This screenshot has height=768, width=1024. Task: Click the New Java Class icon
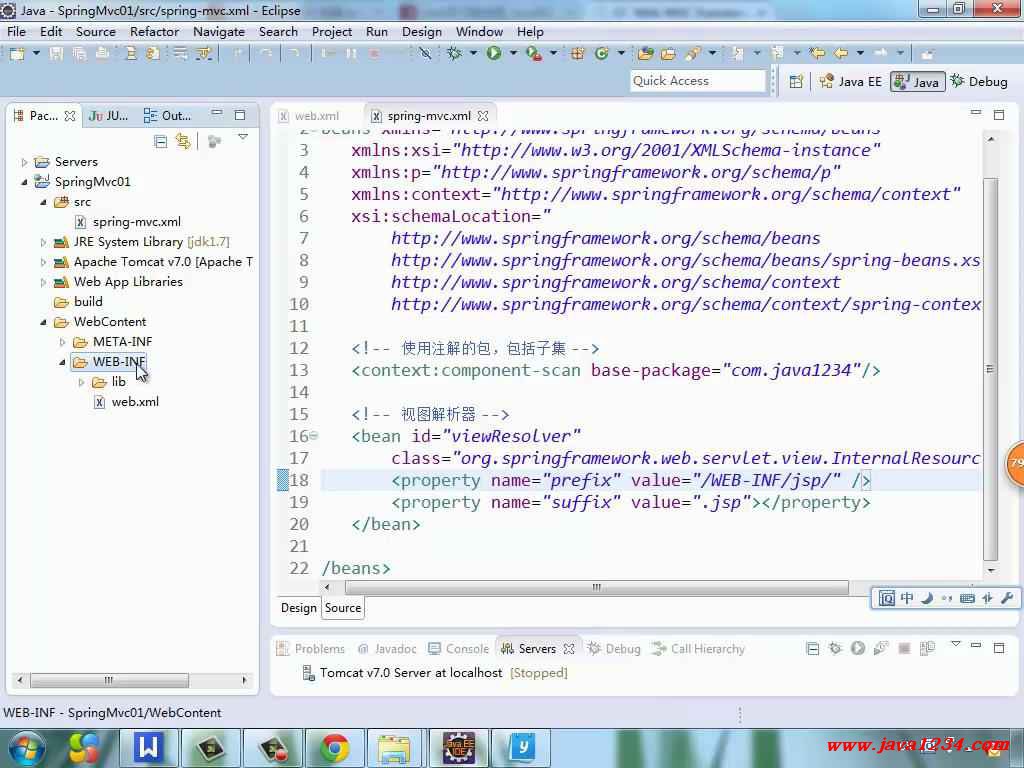pyautogui.click(x=601, y=54)
